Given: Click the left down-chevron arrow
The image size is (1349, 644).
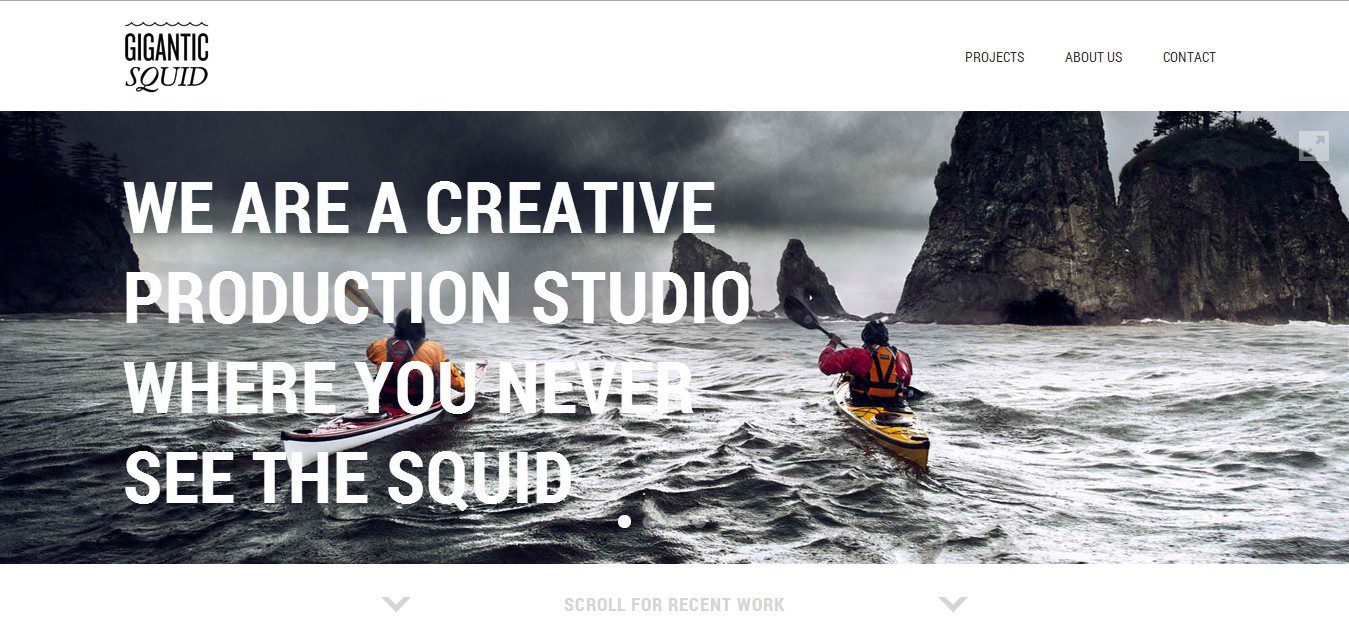Looking at the screenshot, I should click(x=396, y=604).
